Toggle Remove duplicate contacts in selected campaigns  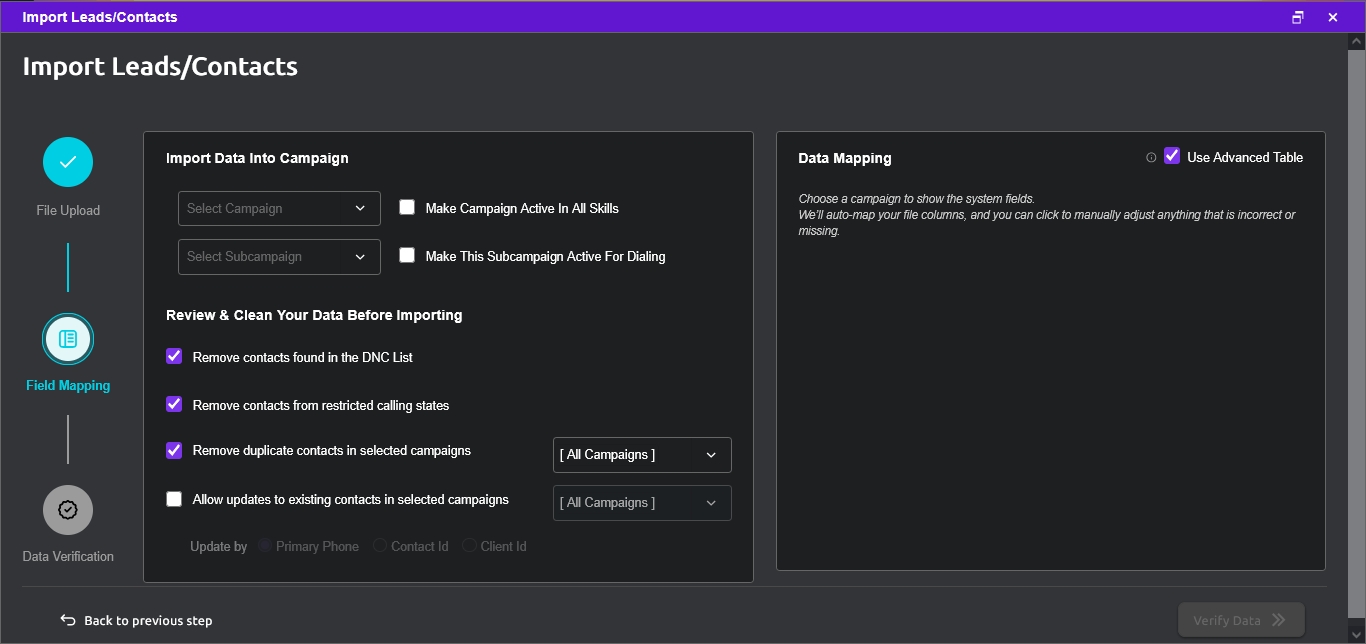(174, 450)
